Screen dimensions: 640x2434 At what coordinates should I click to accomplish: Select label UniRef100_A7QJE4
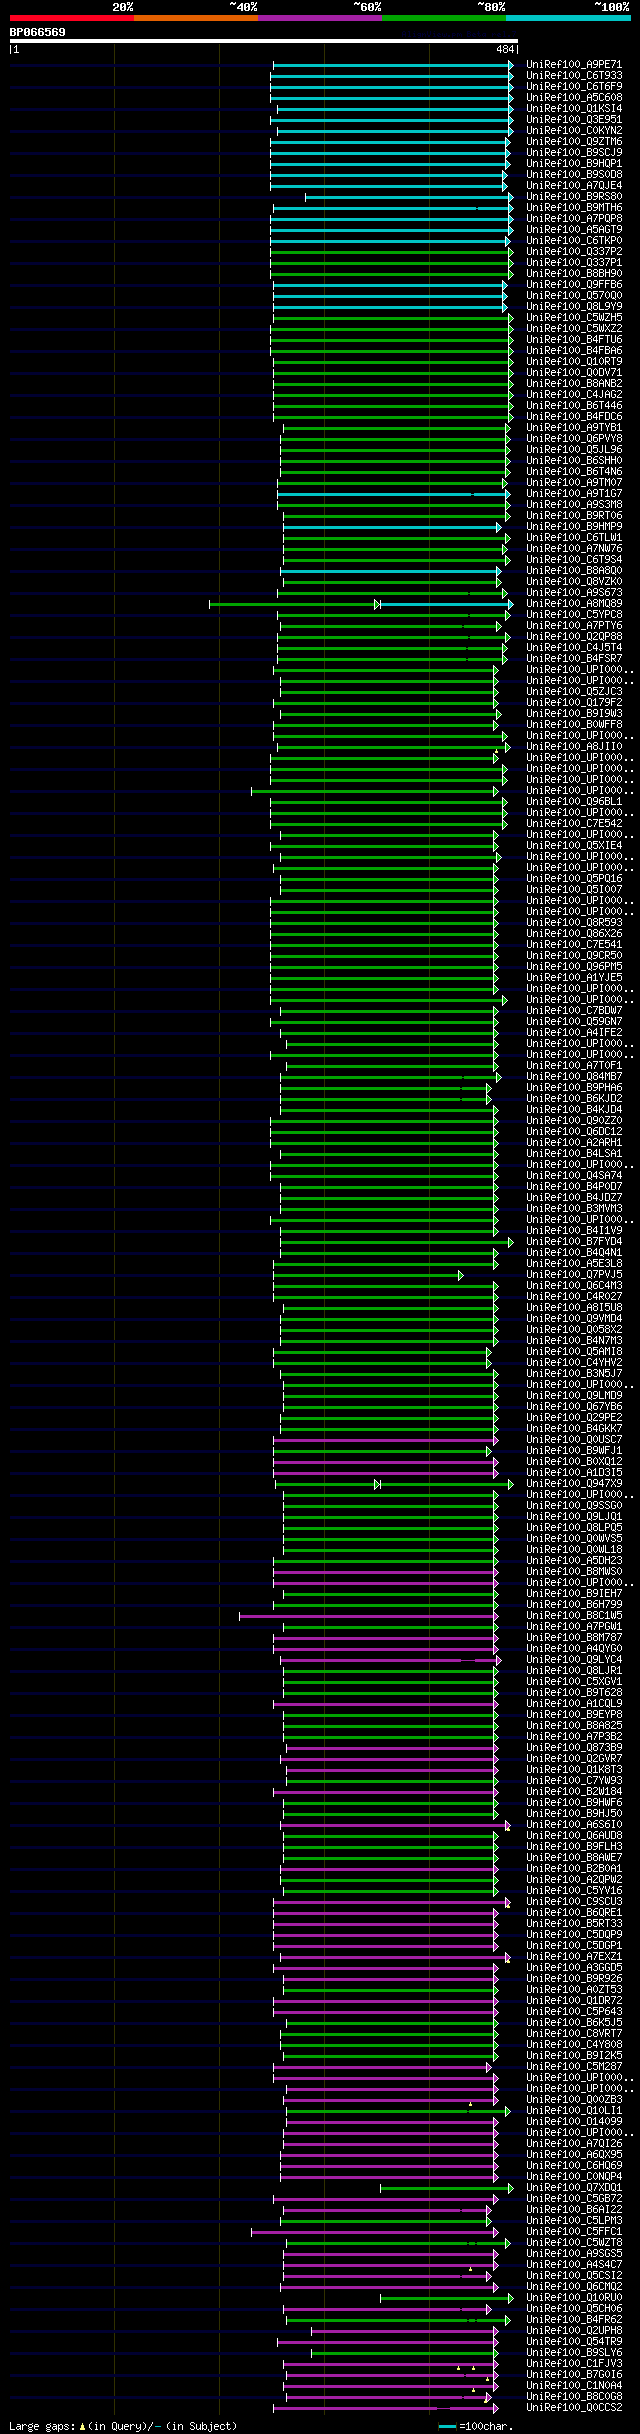[574, 185]
